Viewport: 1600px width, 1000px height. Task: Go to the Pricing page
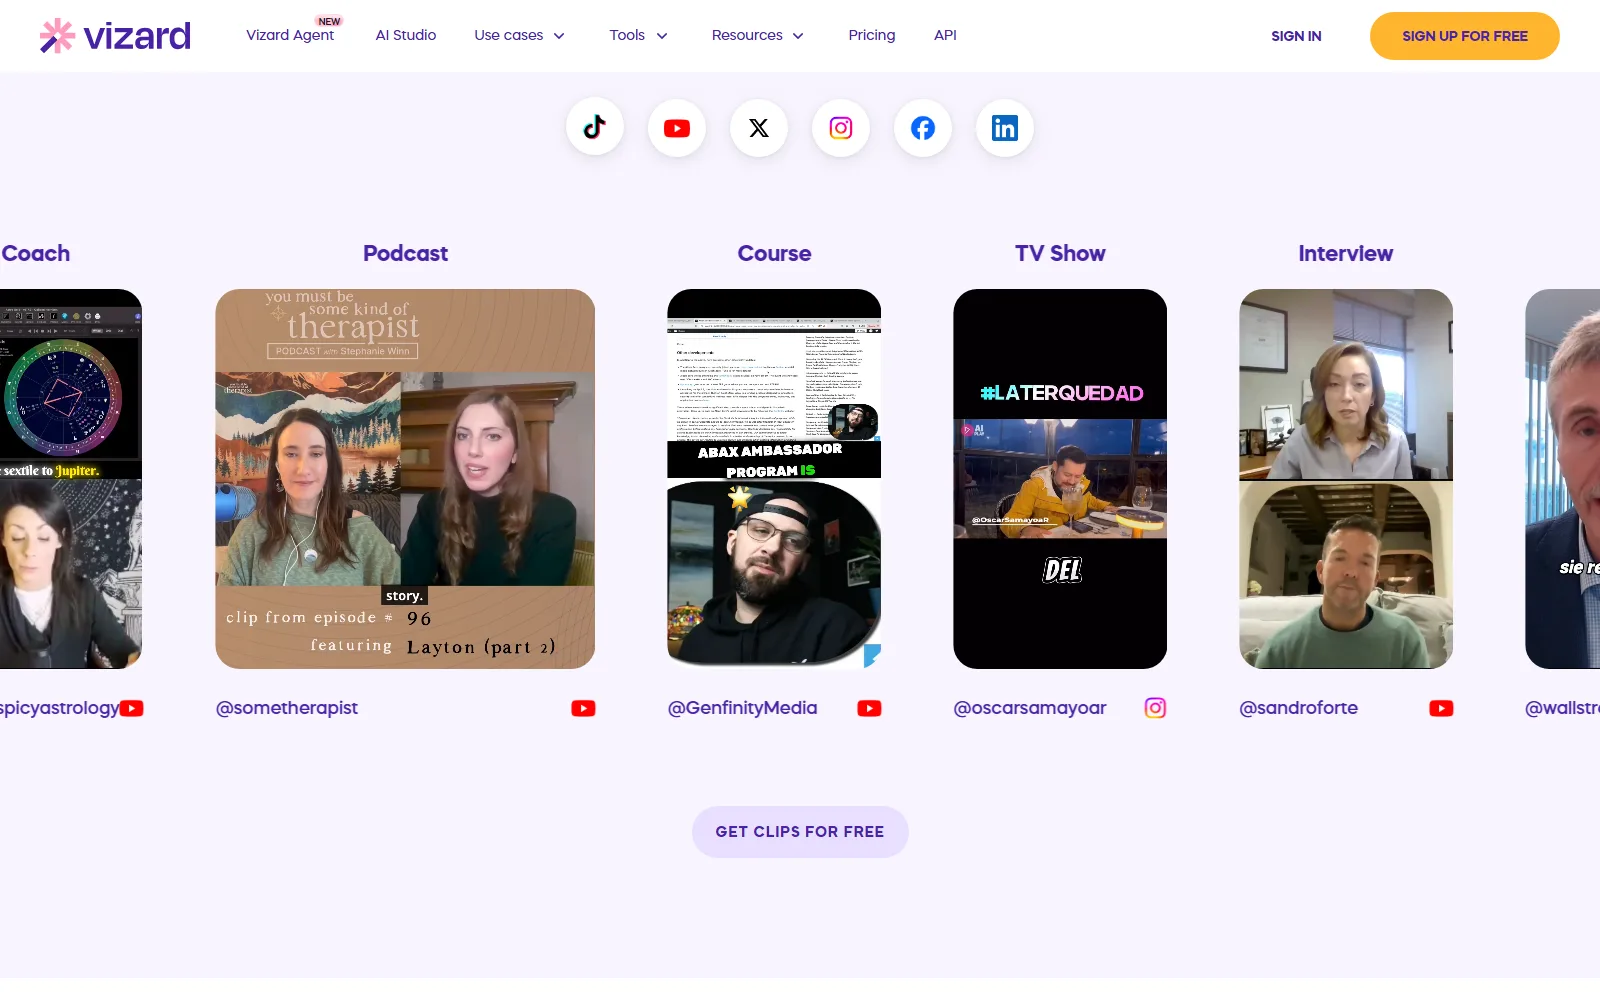tap(872, 35)
